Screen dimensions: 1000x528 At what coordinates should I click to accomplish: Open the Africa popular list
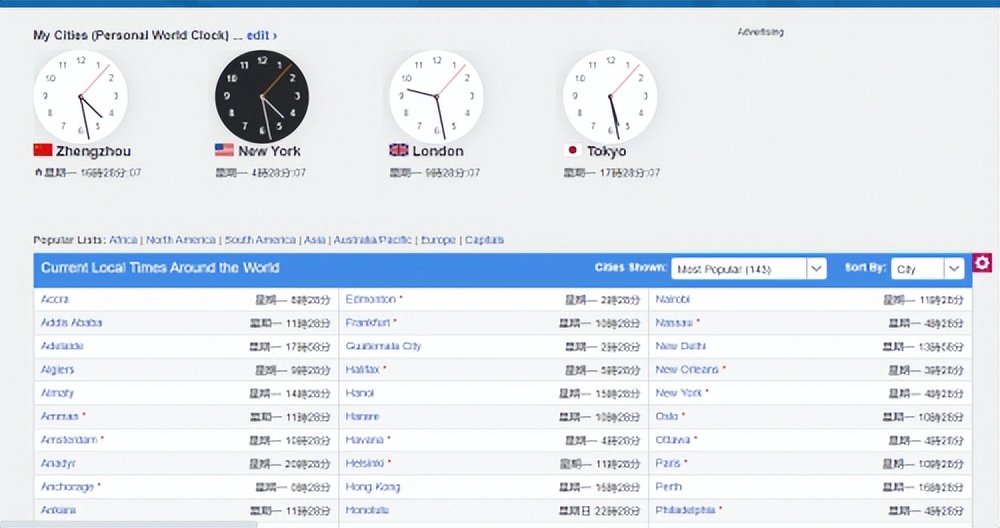point(123,240)
